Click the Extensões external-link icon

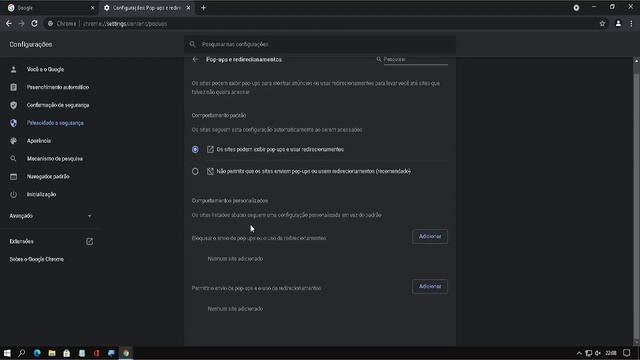(89, 242)
